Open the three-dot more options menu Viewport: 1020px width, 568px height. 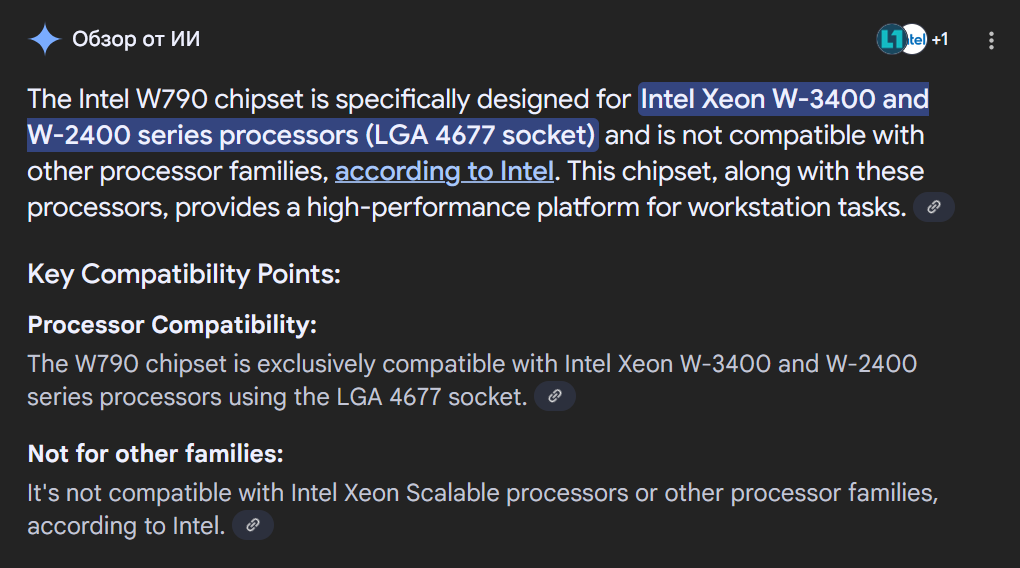[991, 40]
